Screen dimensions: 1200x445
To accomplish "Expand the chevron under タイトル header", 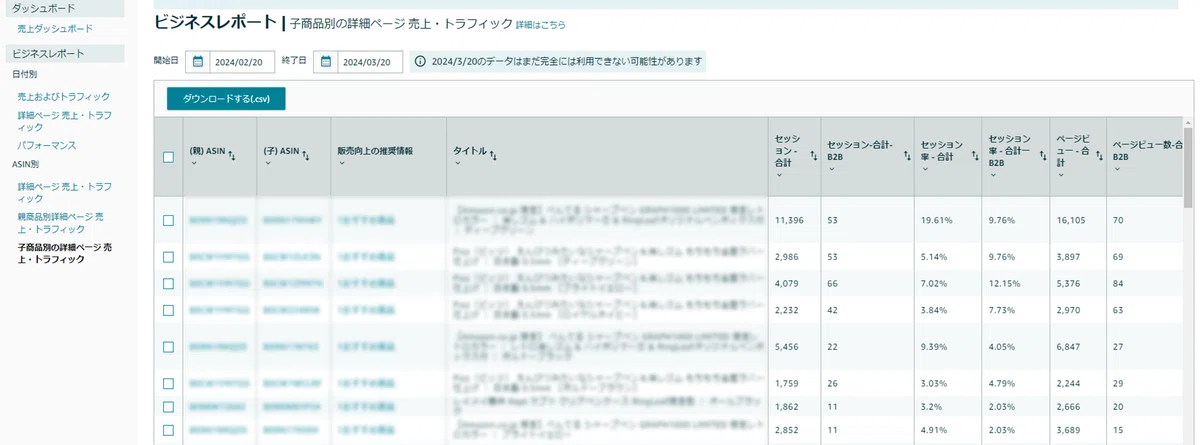I will (x=457, y=162).
